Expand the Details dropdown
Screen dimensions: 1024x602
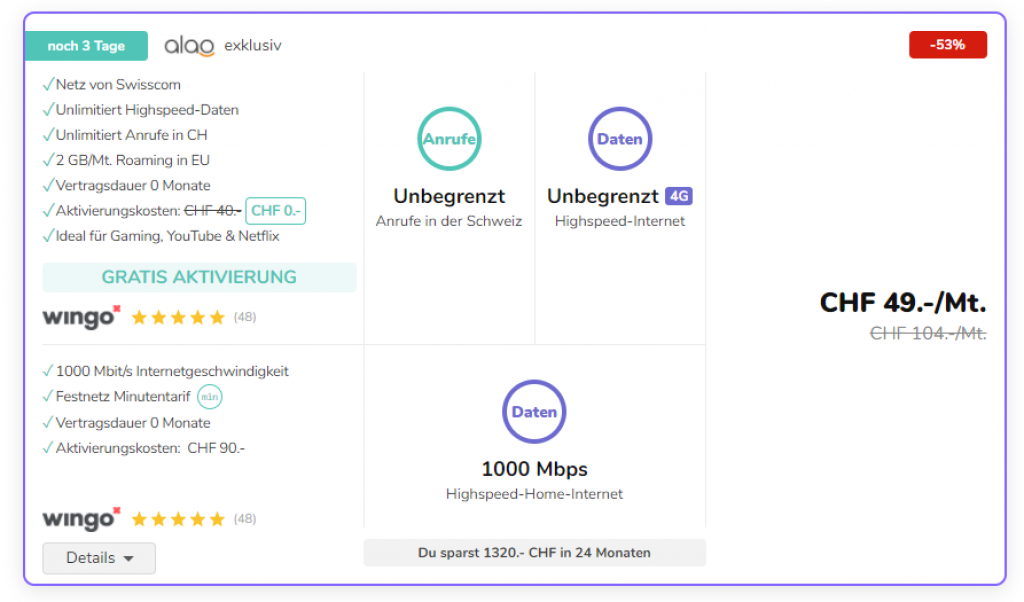coord(99,558)
